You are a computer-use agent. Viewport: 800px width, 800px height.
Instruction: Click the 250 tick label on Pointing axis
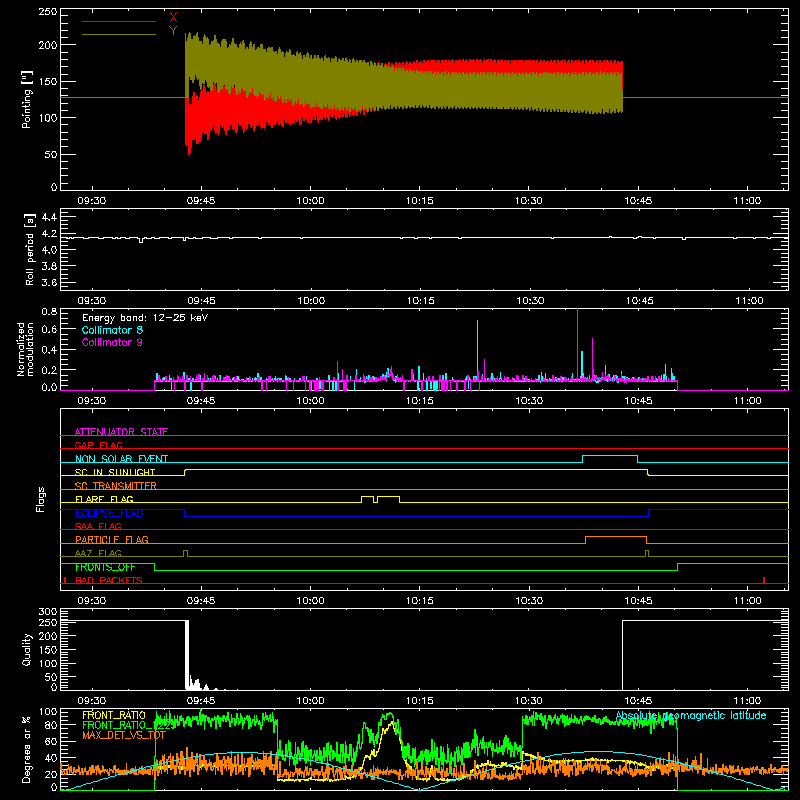tap(48, 11)
